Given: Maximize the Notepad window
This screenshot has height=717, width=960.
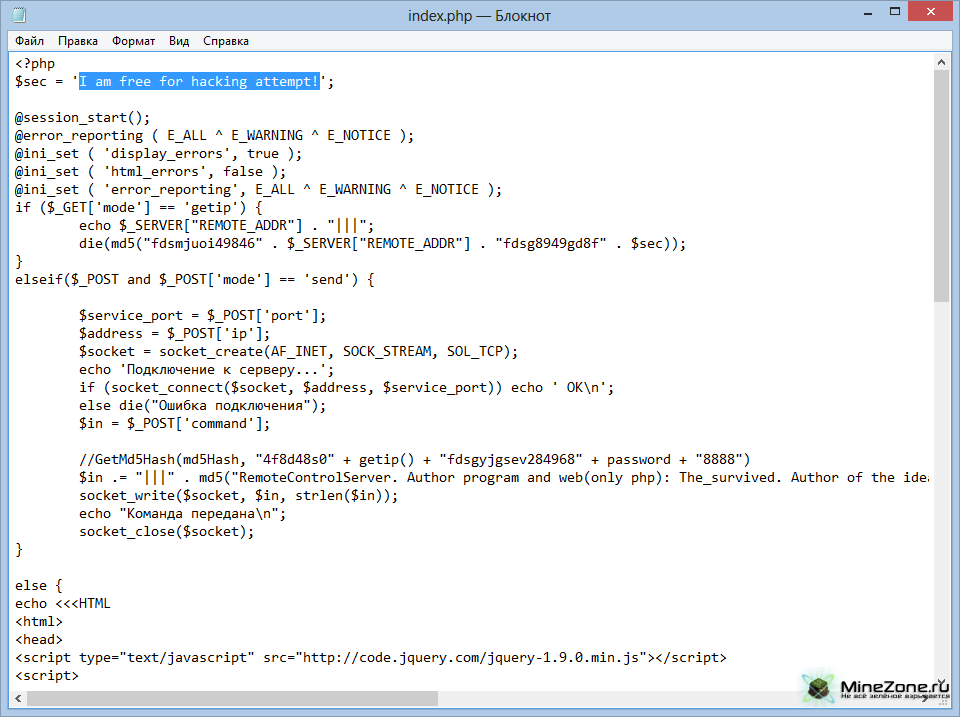Looking at the screenshot, I should tap(874, 14).
